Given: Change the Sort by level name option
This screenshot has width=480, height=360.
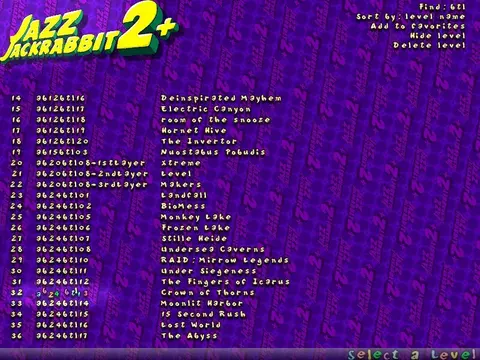Looking at the screenshot, I should click(411, 17).
